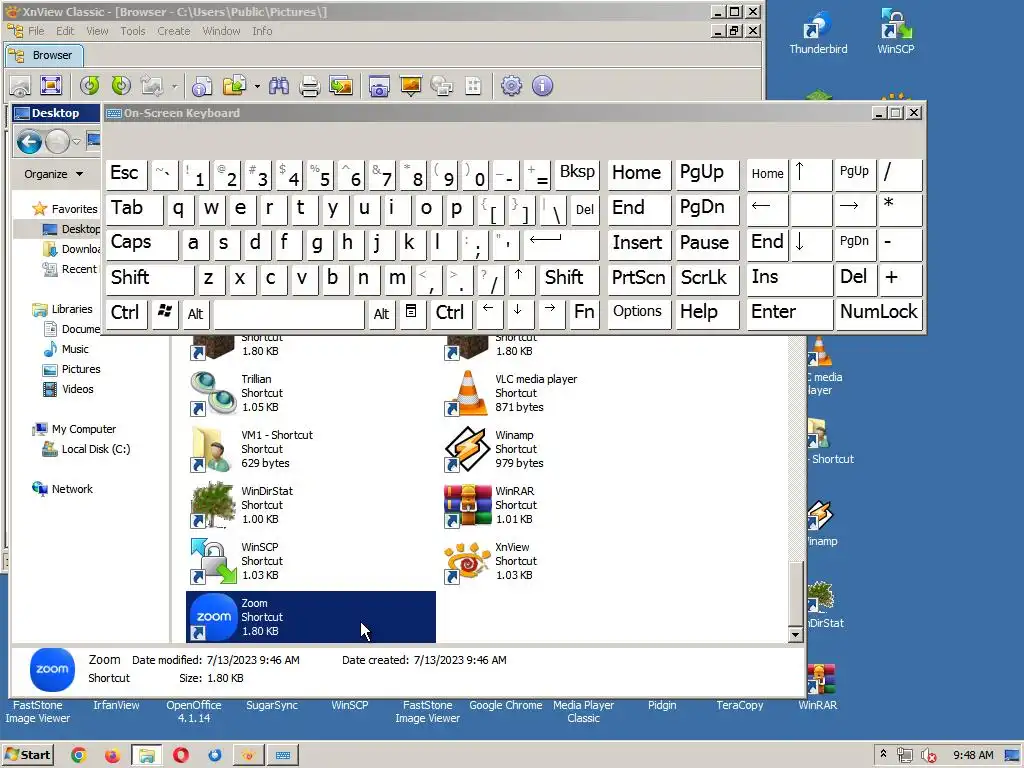Click Help key on On-Screen Keyboard

click(707, 313)
